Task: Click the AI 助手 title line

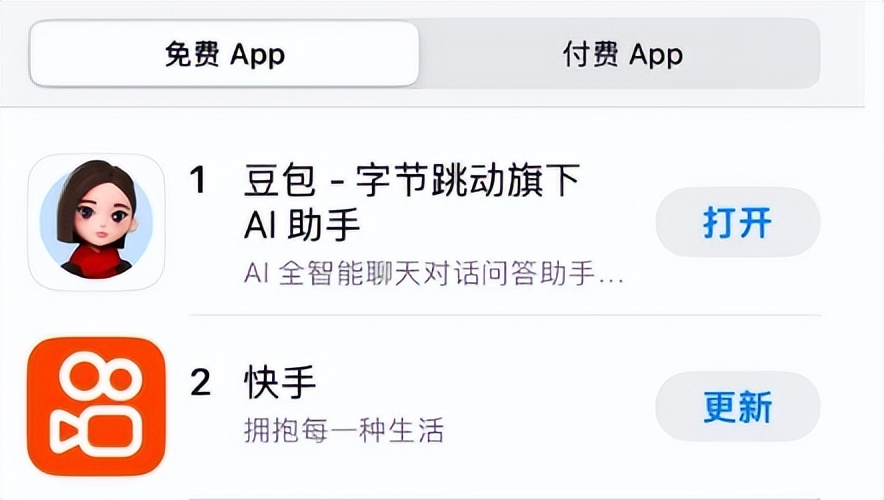Action: click(x=302, y=226)
